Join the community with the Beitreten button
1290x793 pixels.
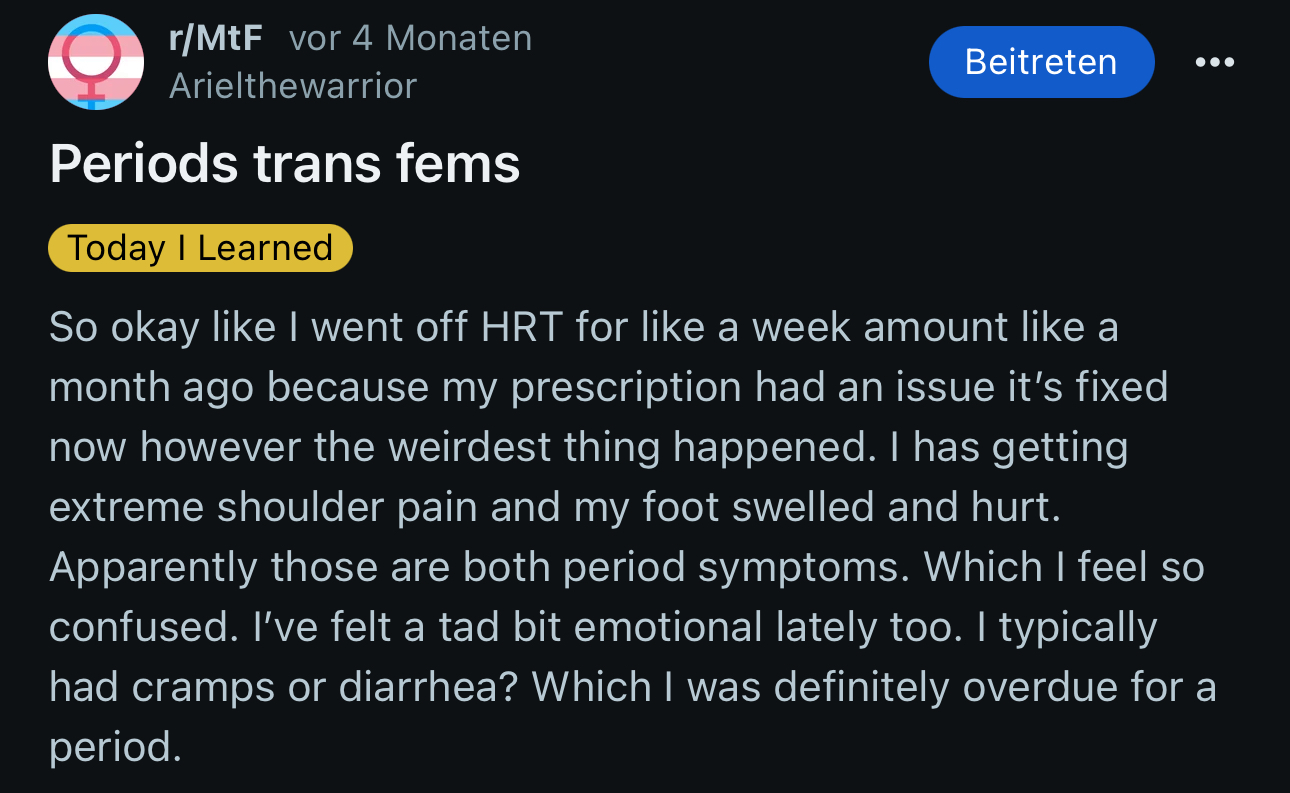pyautogui.click(x=1041, y=62)
